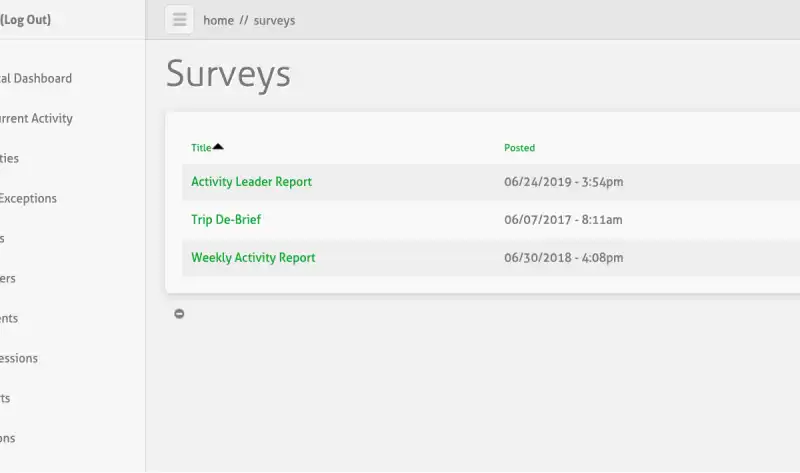
Task: Open the Weekly Activity Report survey
Action: tap(253, 258)
